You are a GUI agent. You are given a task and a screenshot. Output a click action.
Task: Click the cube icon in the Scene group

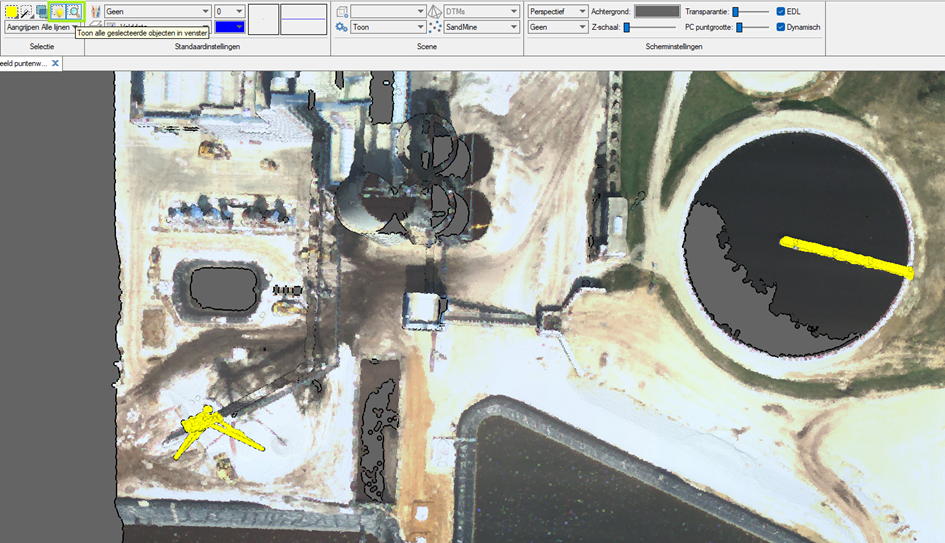point(341,11)
